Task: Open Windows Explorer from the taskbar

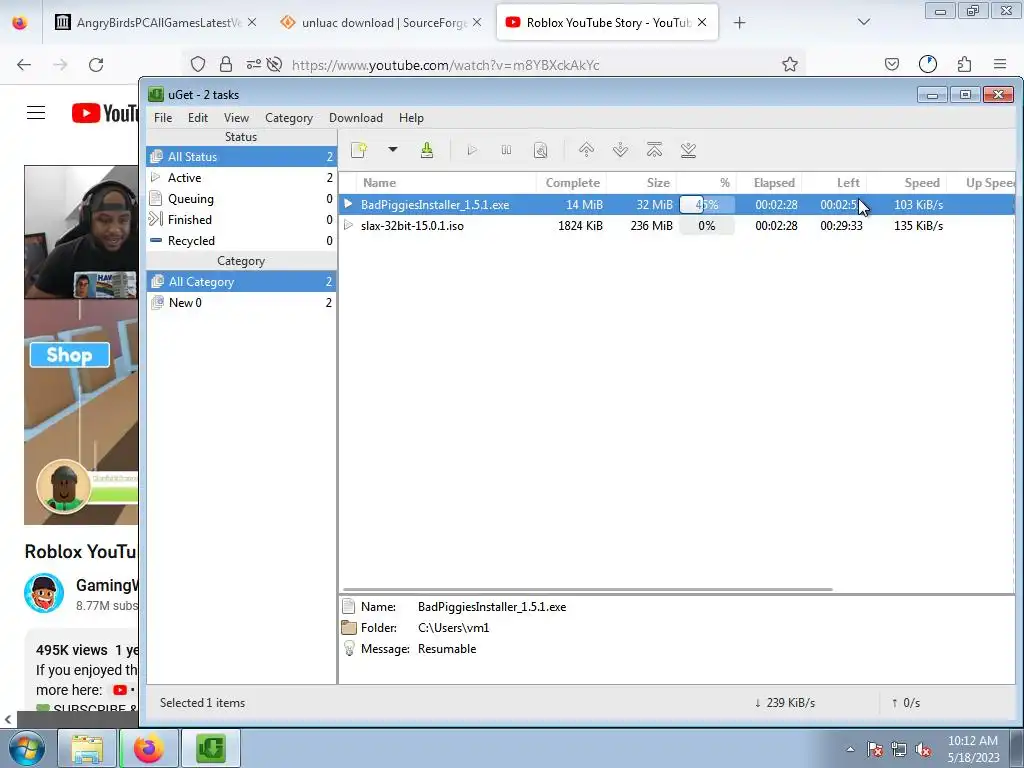Action: click(87, 748)
